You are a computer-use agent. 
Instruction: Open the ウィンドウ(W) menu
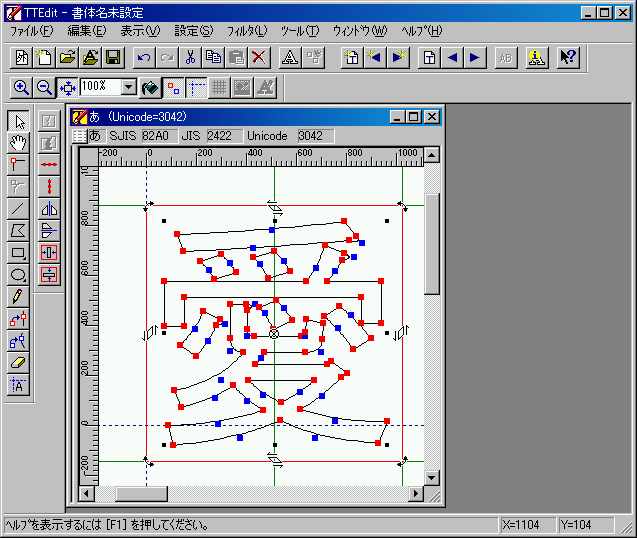tap(360, 31)
